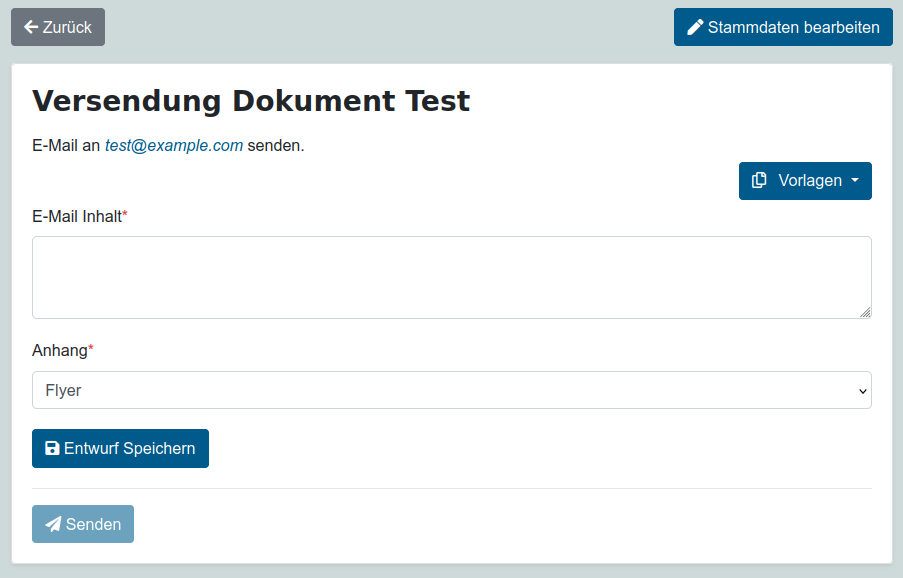Save the draft with Entwurf Speichern

coord(120,449)
